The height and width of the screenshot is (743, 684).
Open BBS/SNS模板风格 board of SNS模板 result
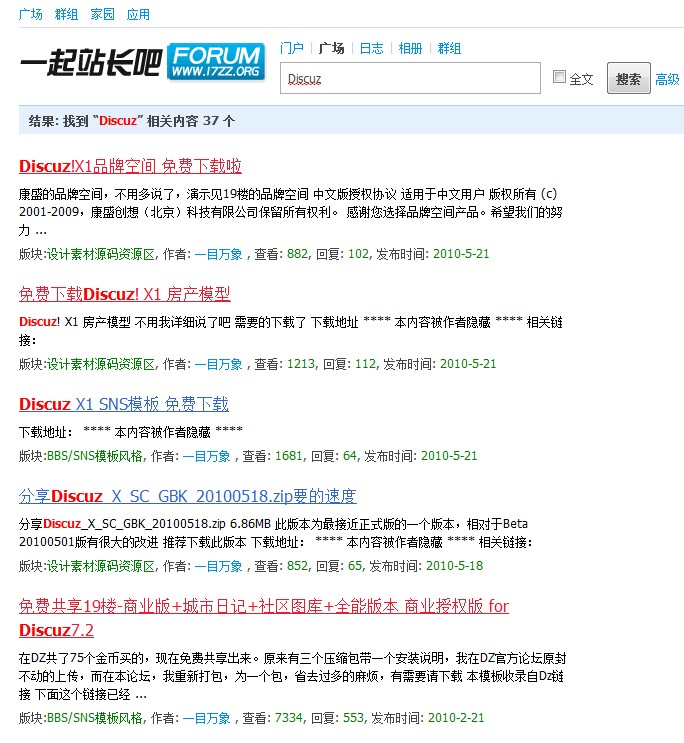[94, 456]
